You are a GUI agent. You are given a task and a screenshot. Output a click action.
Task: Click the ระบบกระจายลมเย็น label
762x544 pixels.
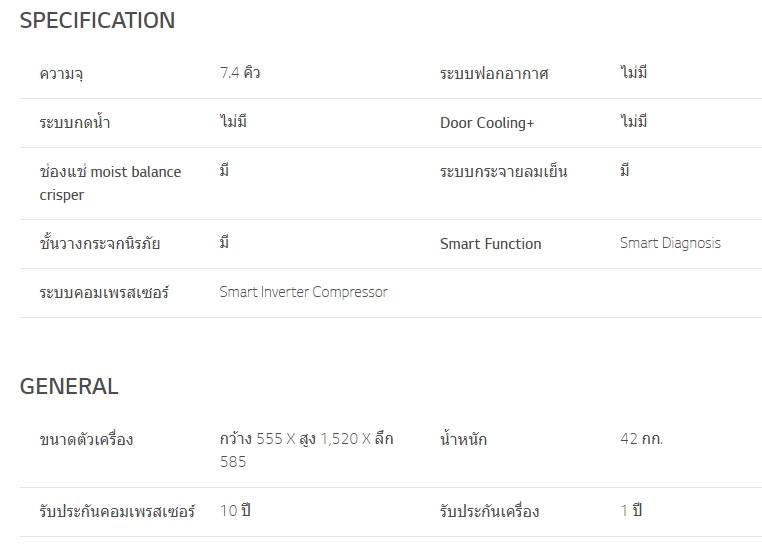tap(503, 171)
